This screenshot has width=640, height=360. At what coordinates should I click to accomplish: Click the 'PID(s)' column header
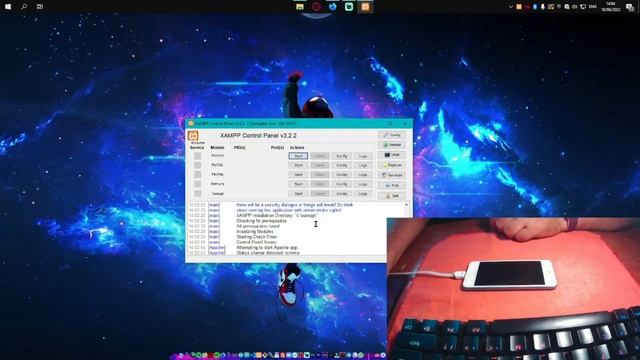tap(240, 147)
